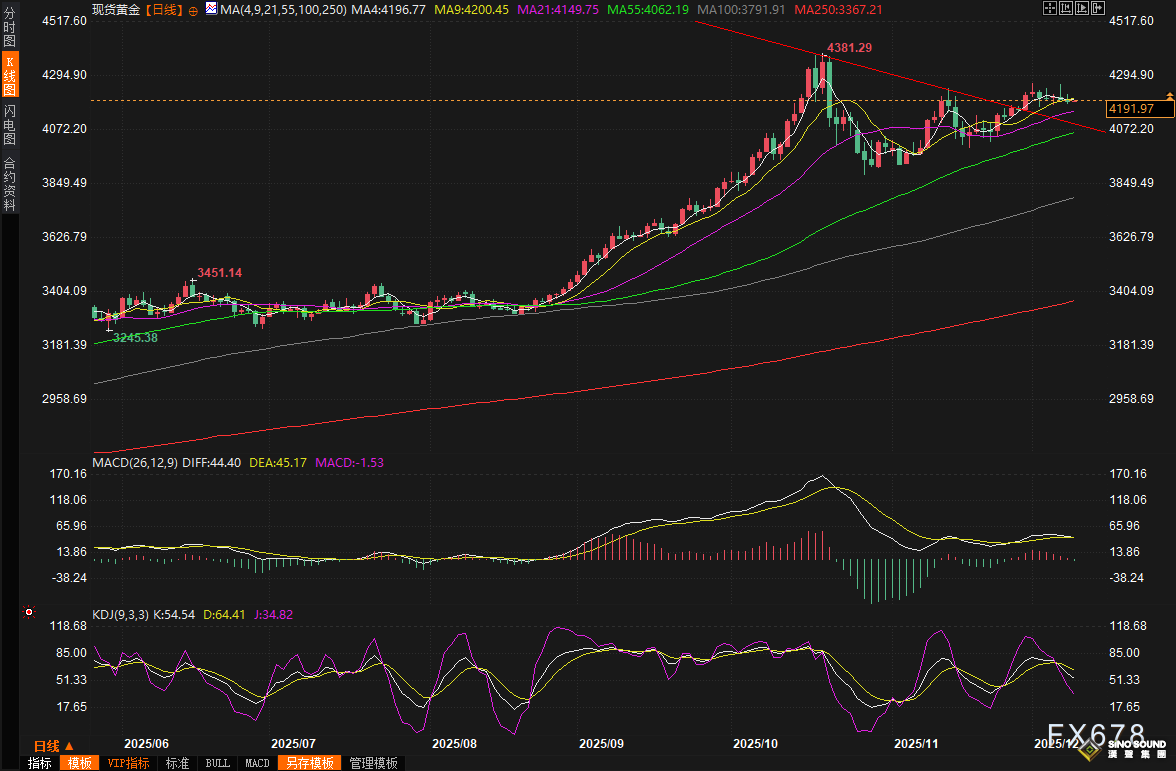Switch to 分时图 view
This screenshot has width=1176, height=771.
pos(10,28)
